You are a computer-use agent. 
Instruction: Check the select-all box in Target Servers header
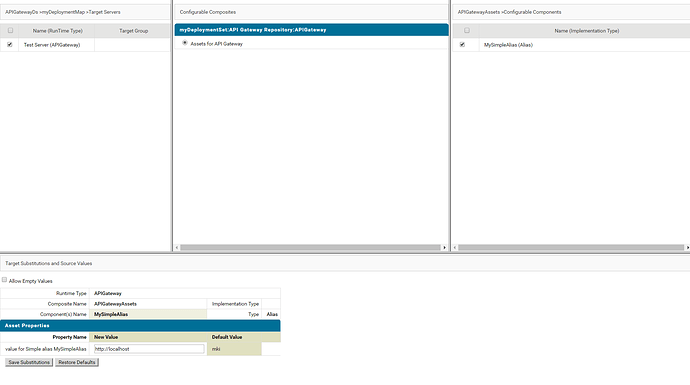coord(11,30)
